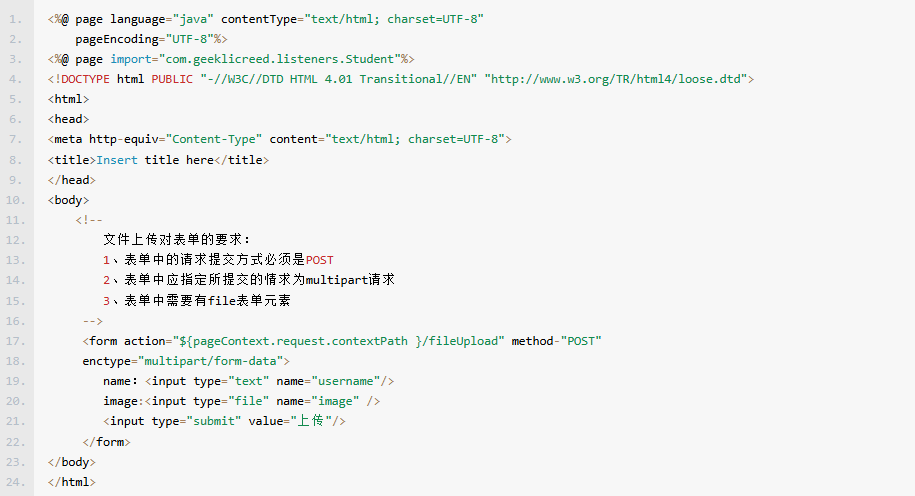
Task: Click line number 1 in the gutter
Action: click(14, 19)
